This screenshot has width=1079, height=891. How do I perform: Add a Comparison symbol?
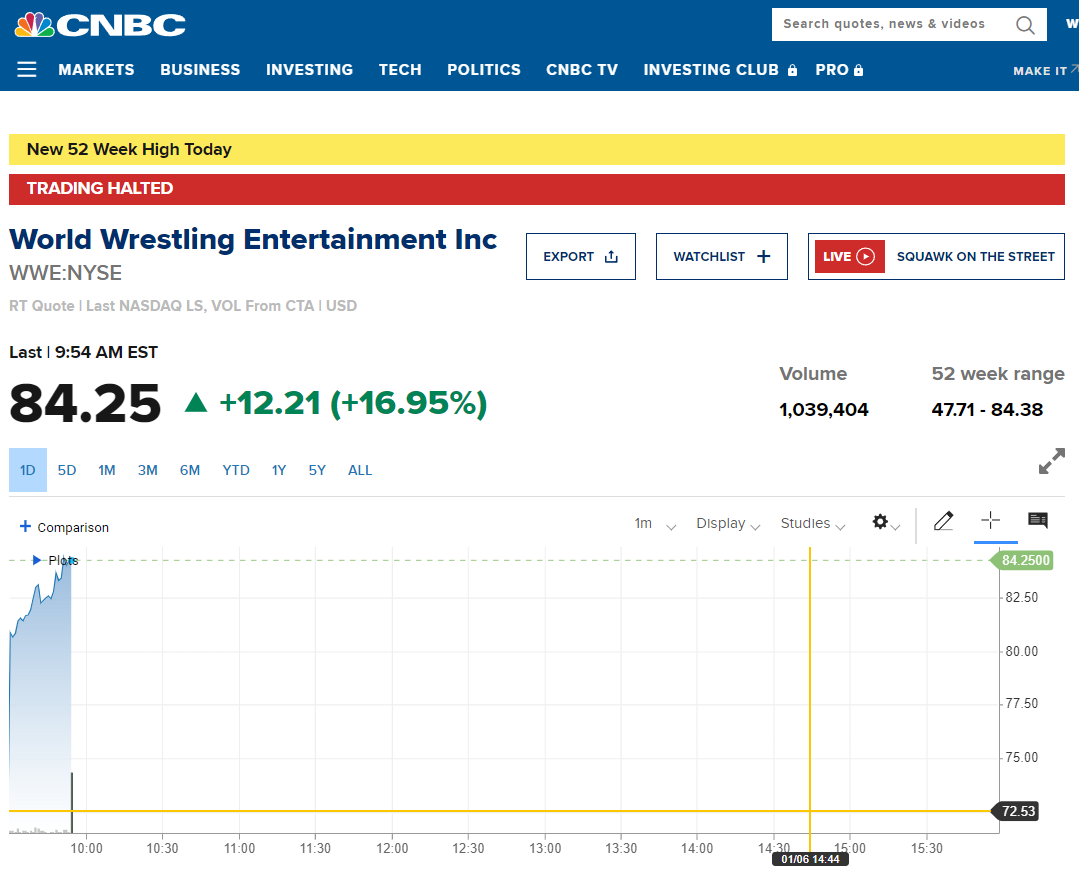tap(64, 527)
